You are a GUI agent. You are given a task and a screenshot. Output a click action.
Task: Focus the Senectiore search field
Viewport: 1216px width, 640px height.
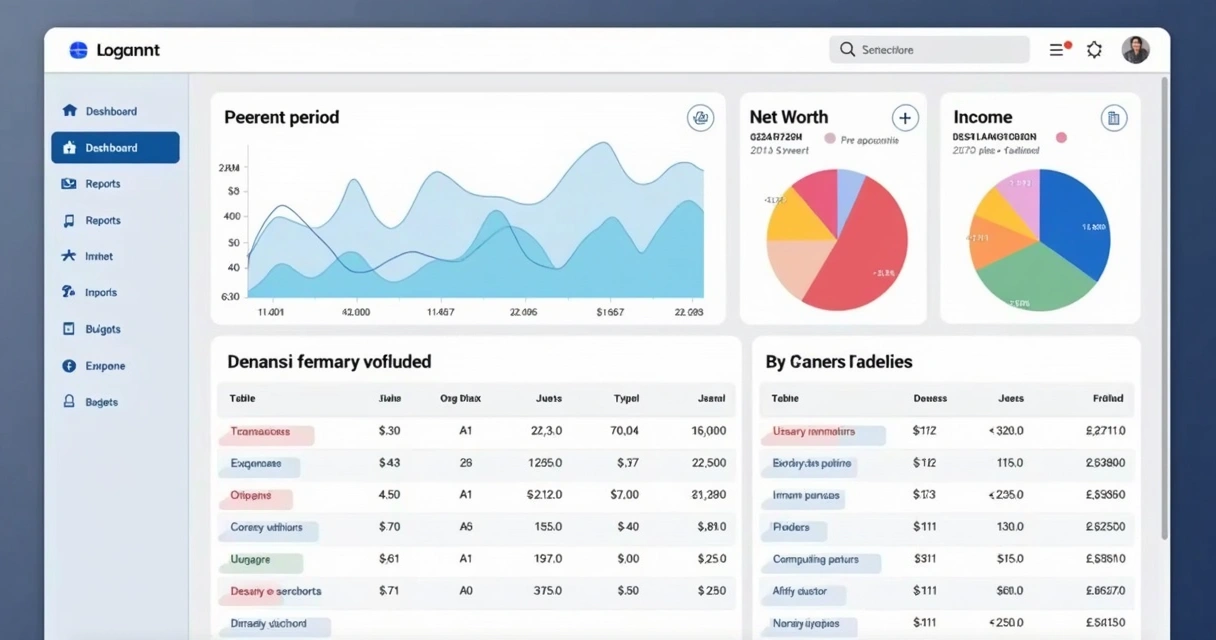(x=929, y=49)
